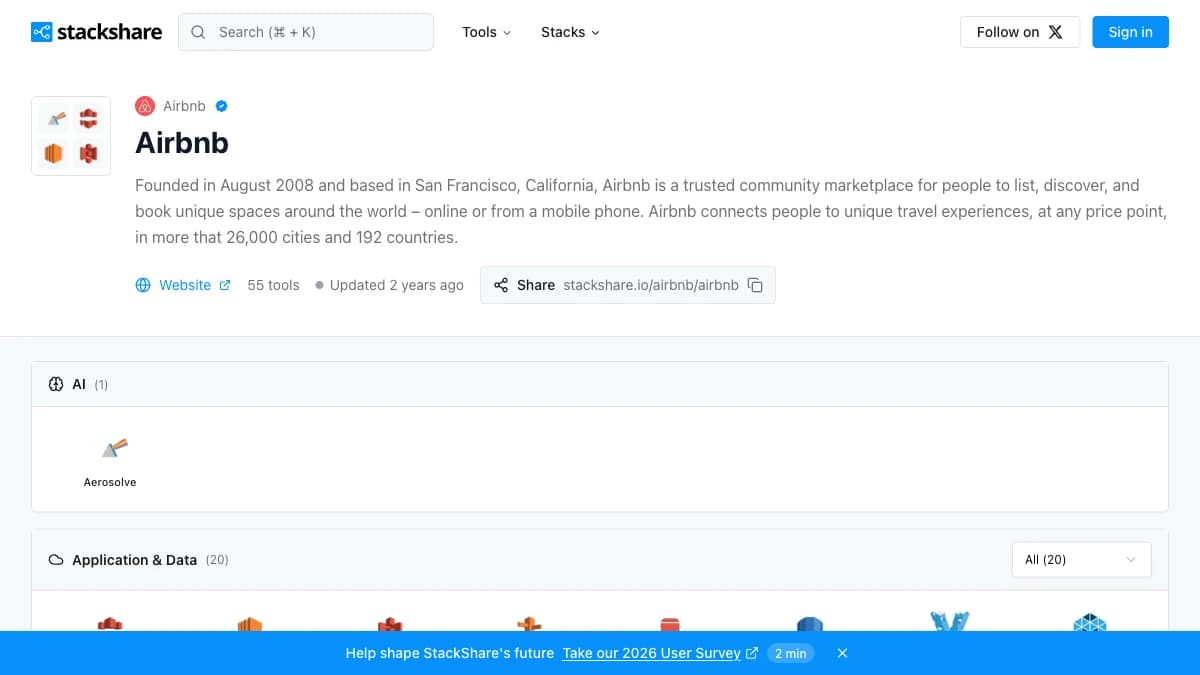The width and height of the screenshot is (1200, 675).
Task: Focus the search field
Action: [x=306, y=32]
